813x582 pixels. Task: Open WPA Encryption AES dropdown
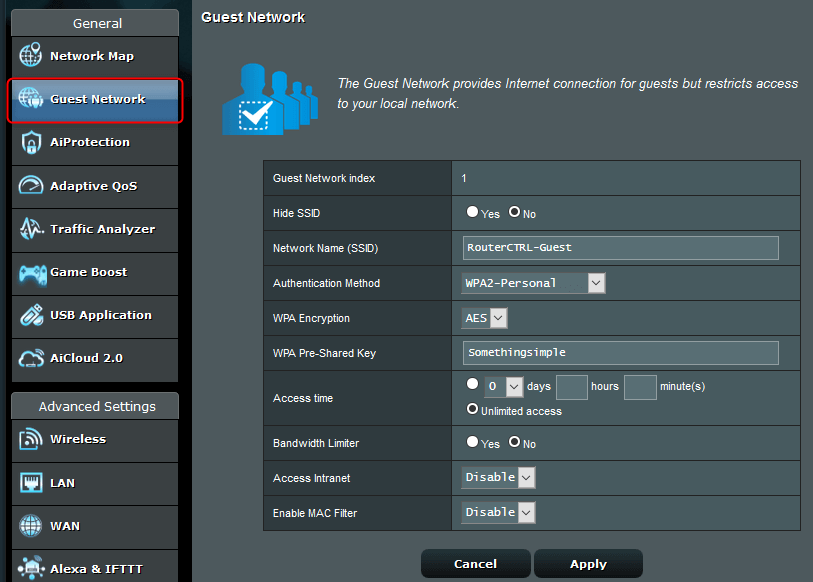(484, 318)
